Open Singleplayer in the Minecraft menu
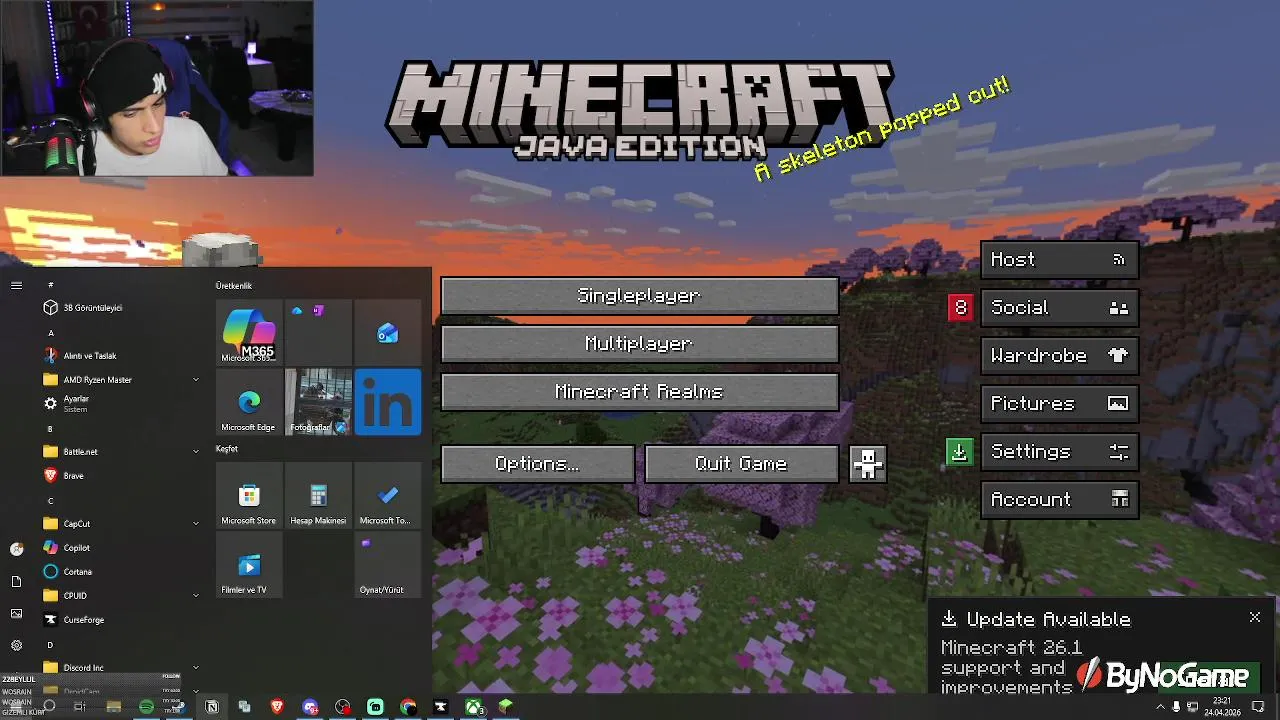This screenshot has width=1280, height=720. click(640, 296)
